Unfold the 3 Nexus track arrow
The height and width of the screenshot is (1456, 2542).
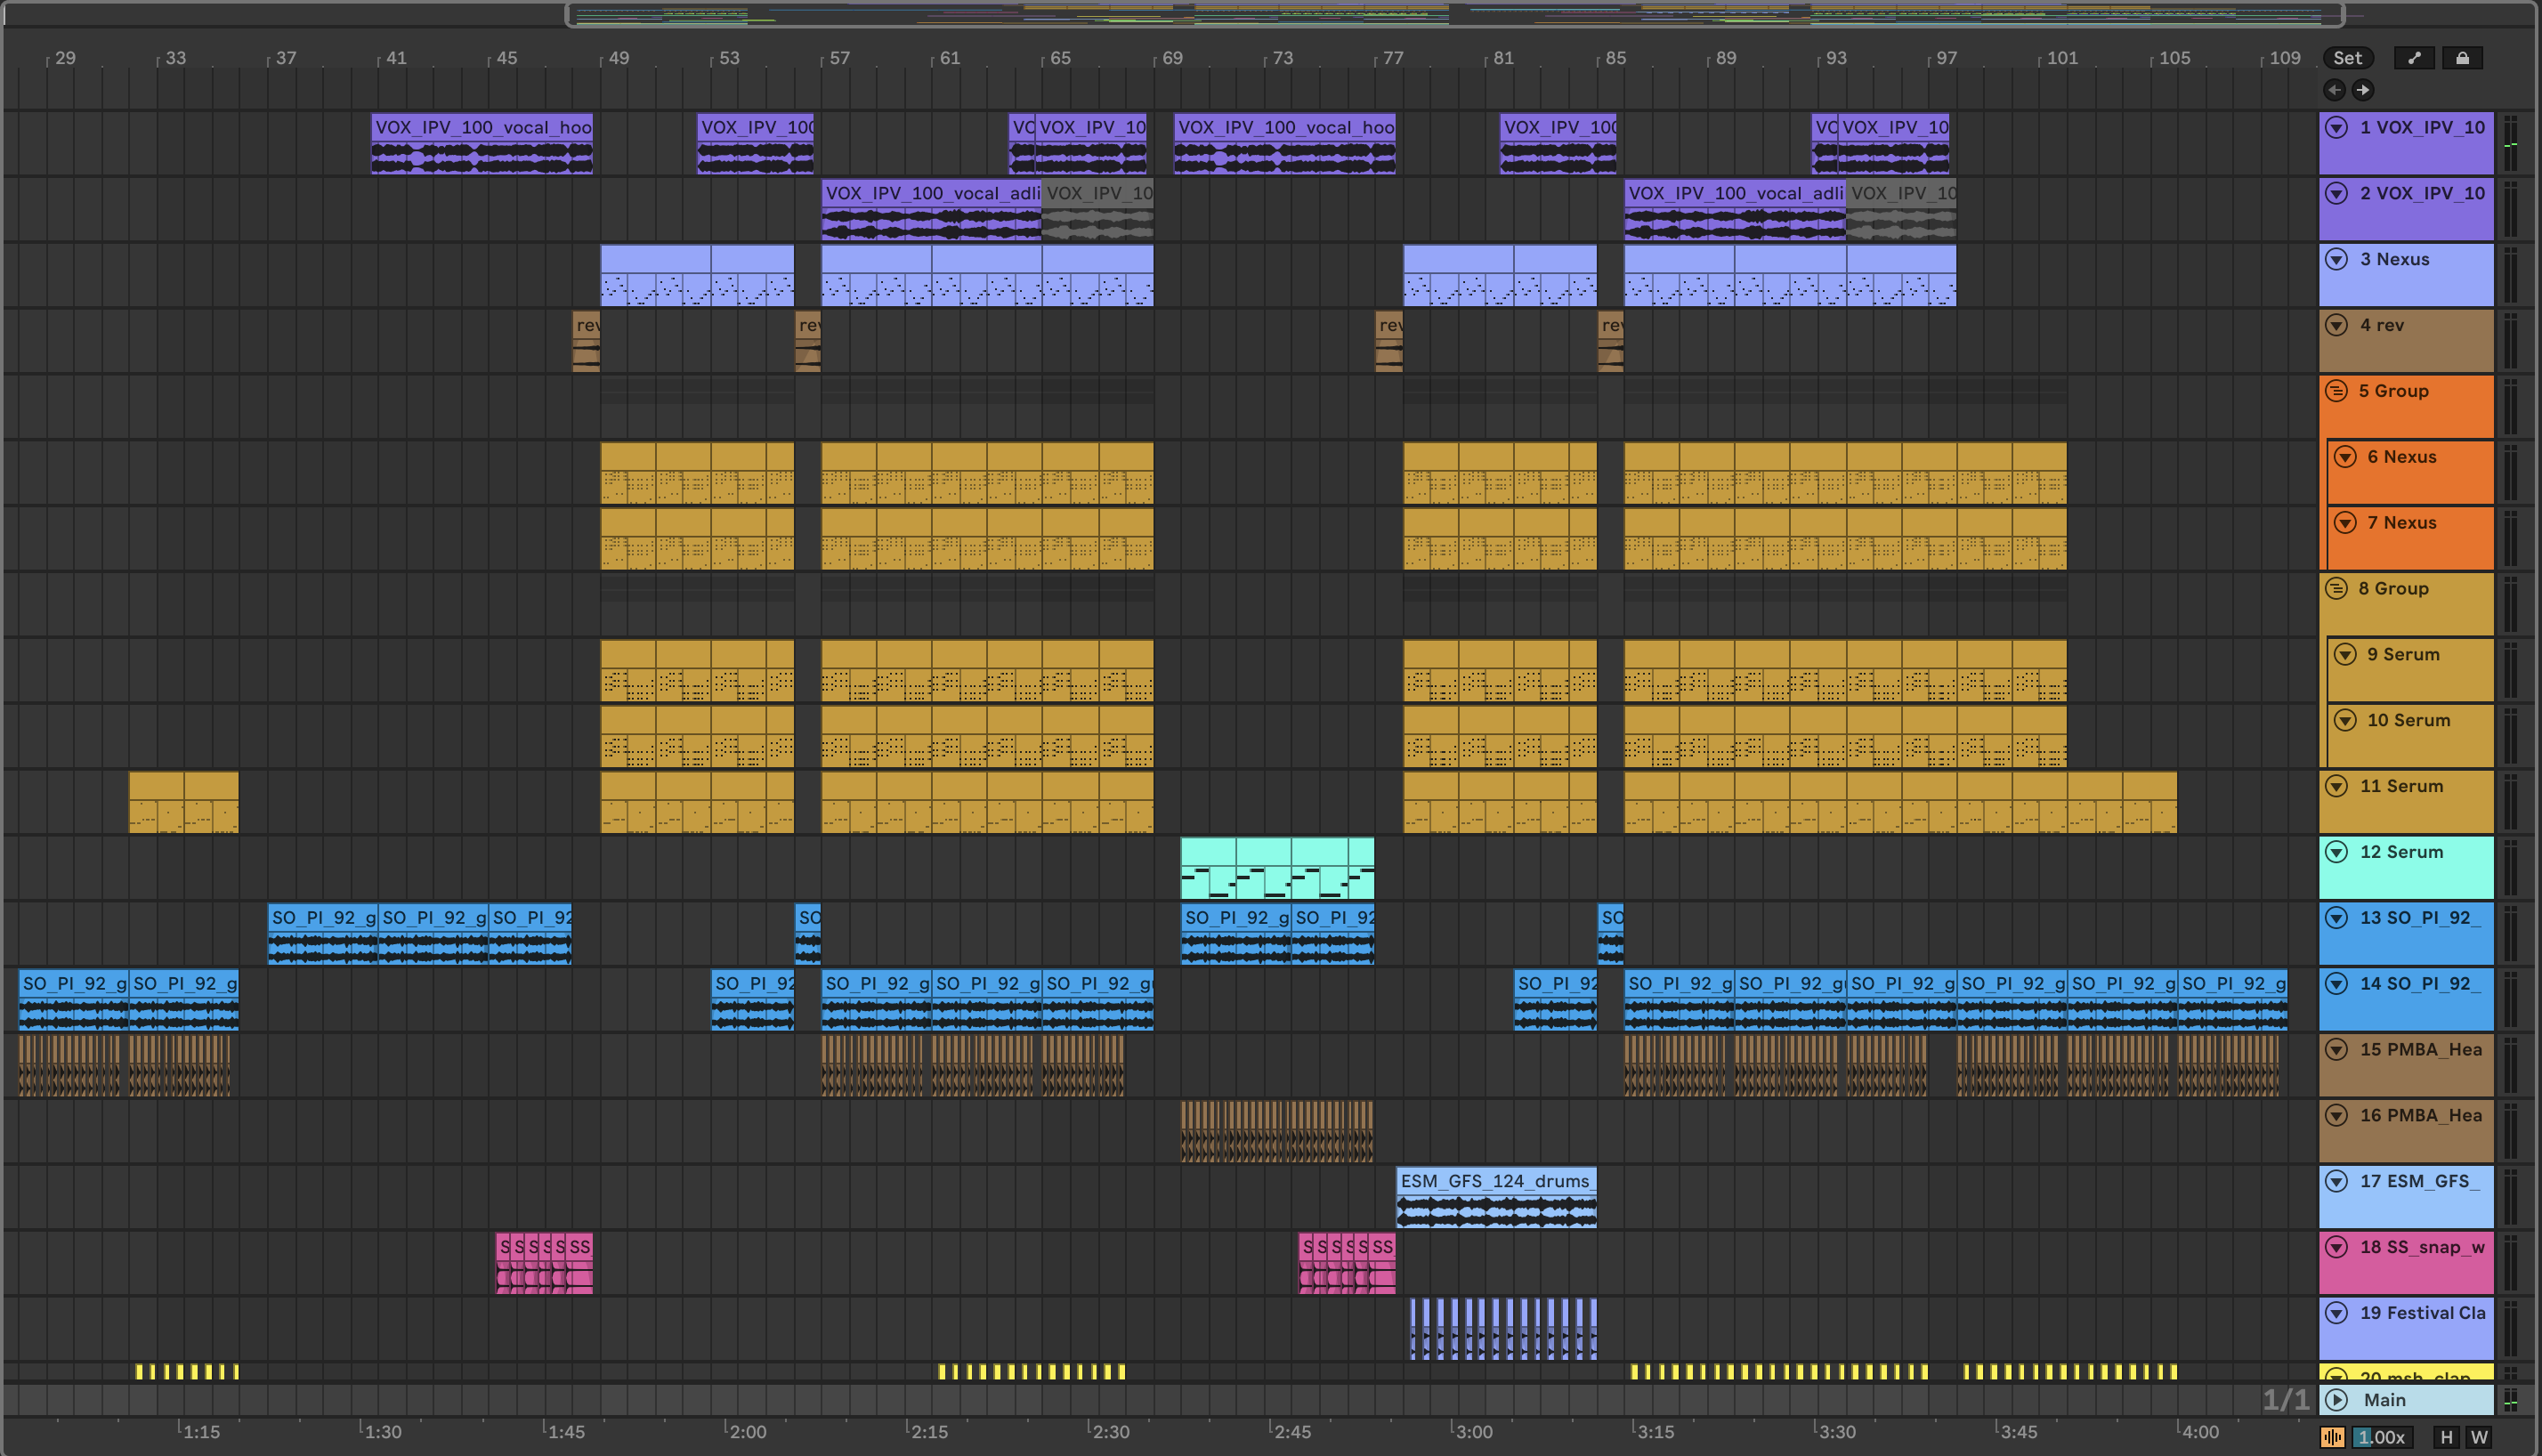2336,259
